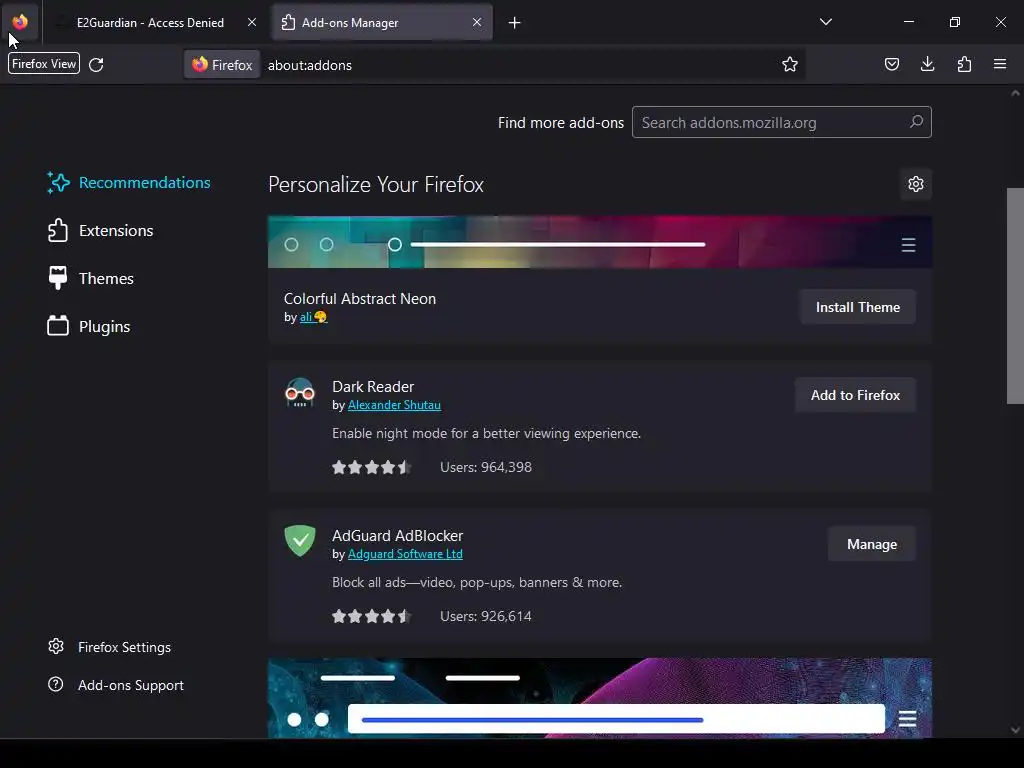Click the Dark Reader title text
Viewport: 1024px width, 768px height.
[373, 387]
